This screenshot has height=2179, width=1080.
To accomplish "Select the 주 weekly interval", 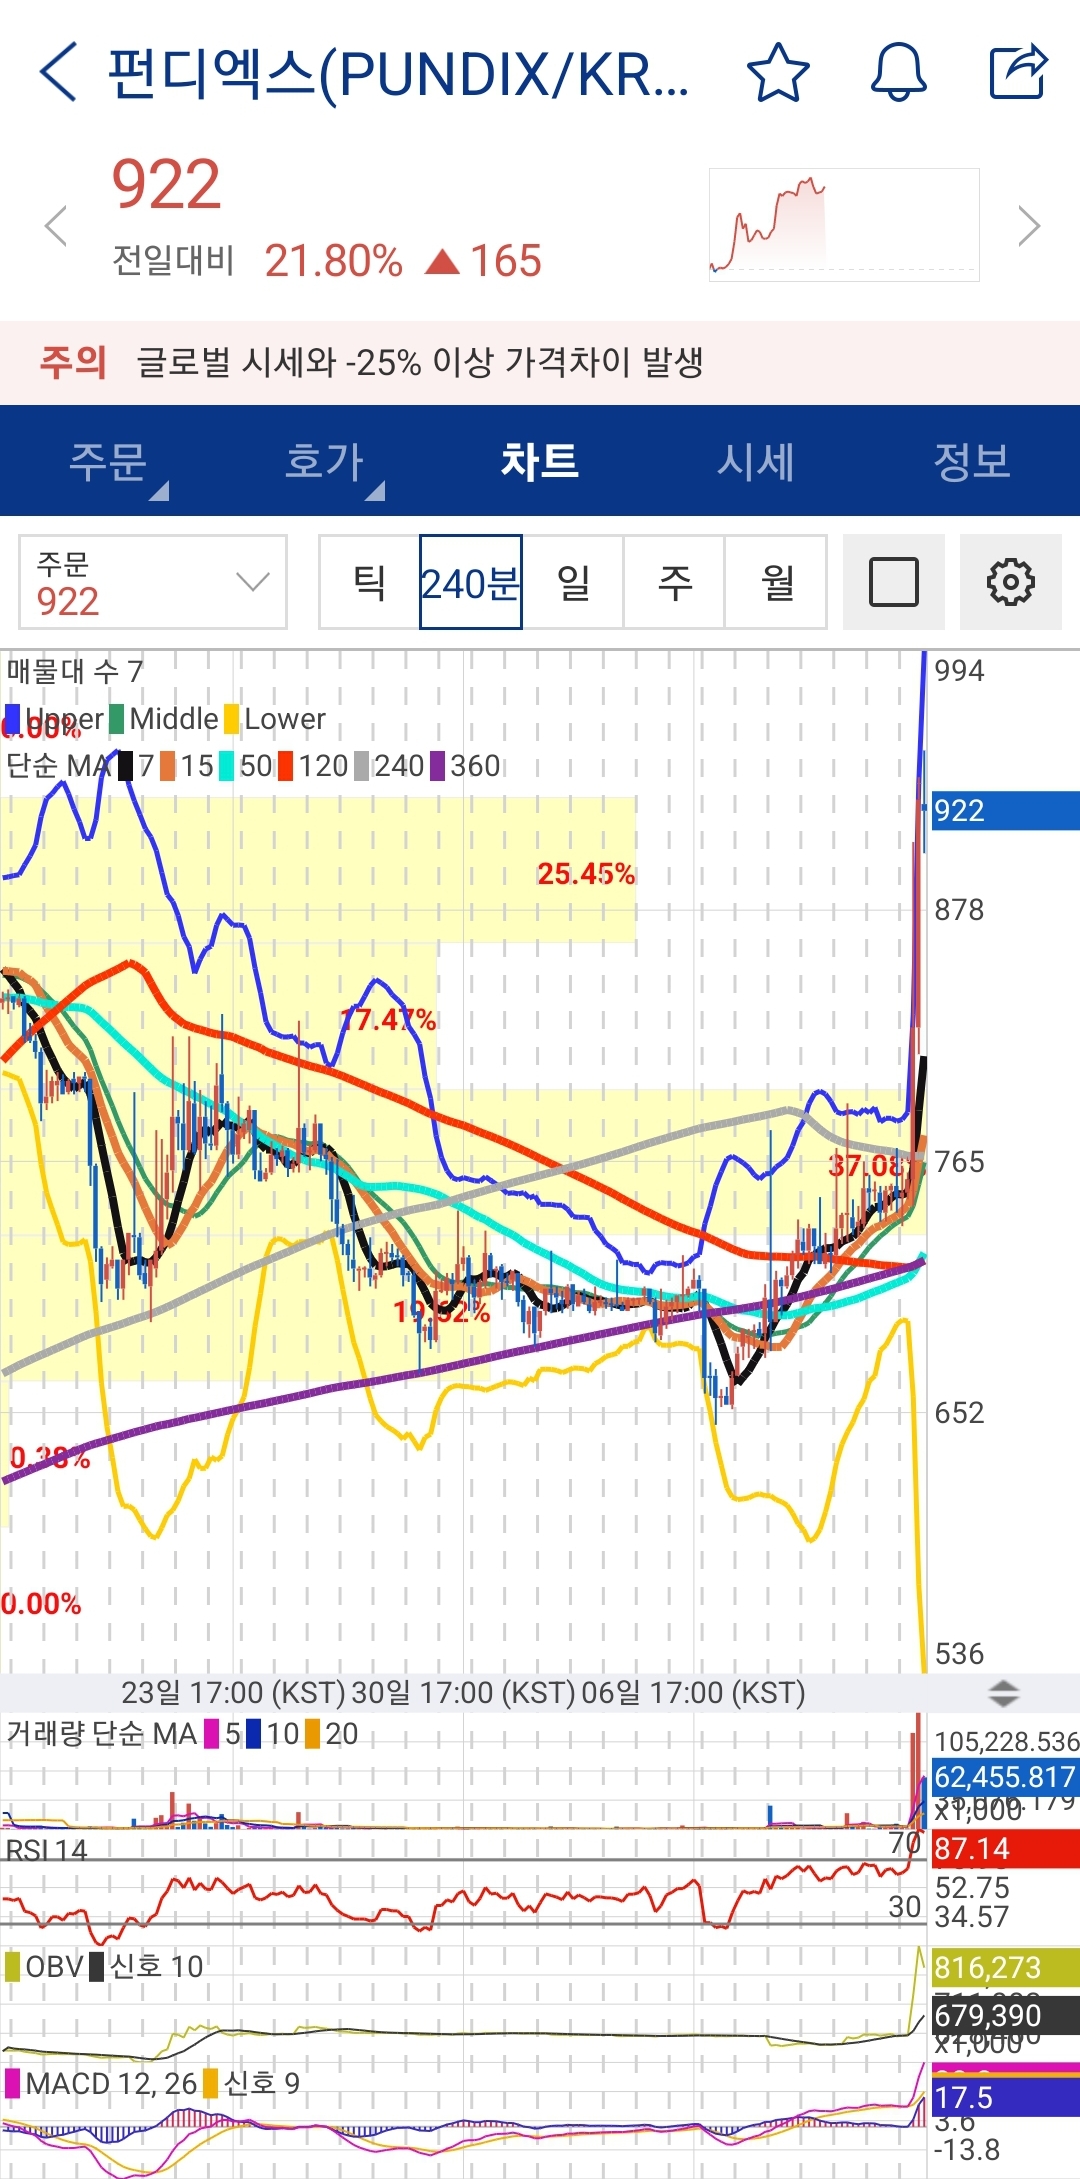I will [x=675, y=582].
